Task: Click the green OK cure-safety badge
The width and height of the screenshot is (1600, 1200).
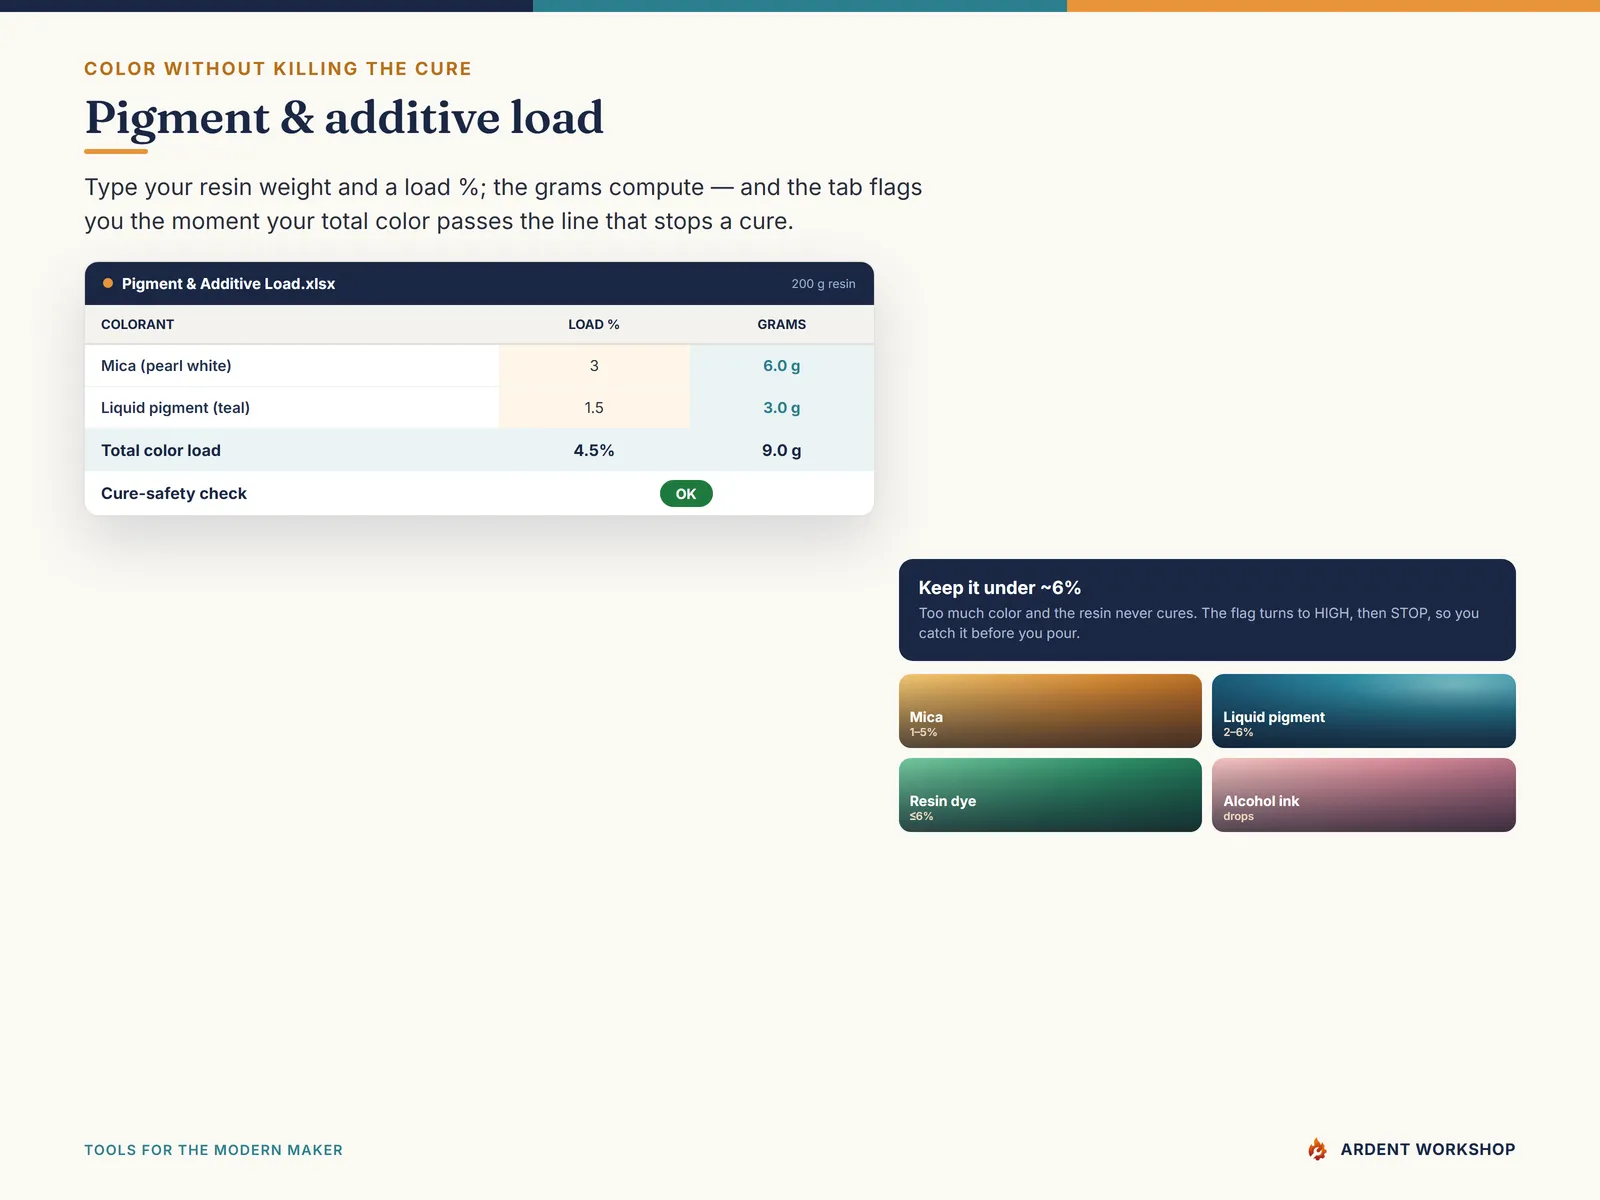Action: [x=686, y=494]
